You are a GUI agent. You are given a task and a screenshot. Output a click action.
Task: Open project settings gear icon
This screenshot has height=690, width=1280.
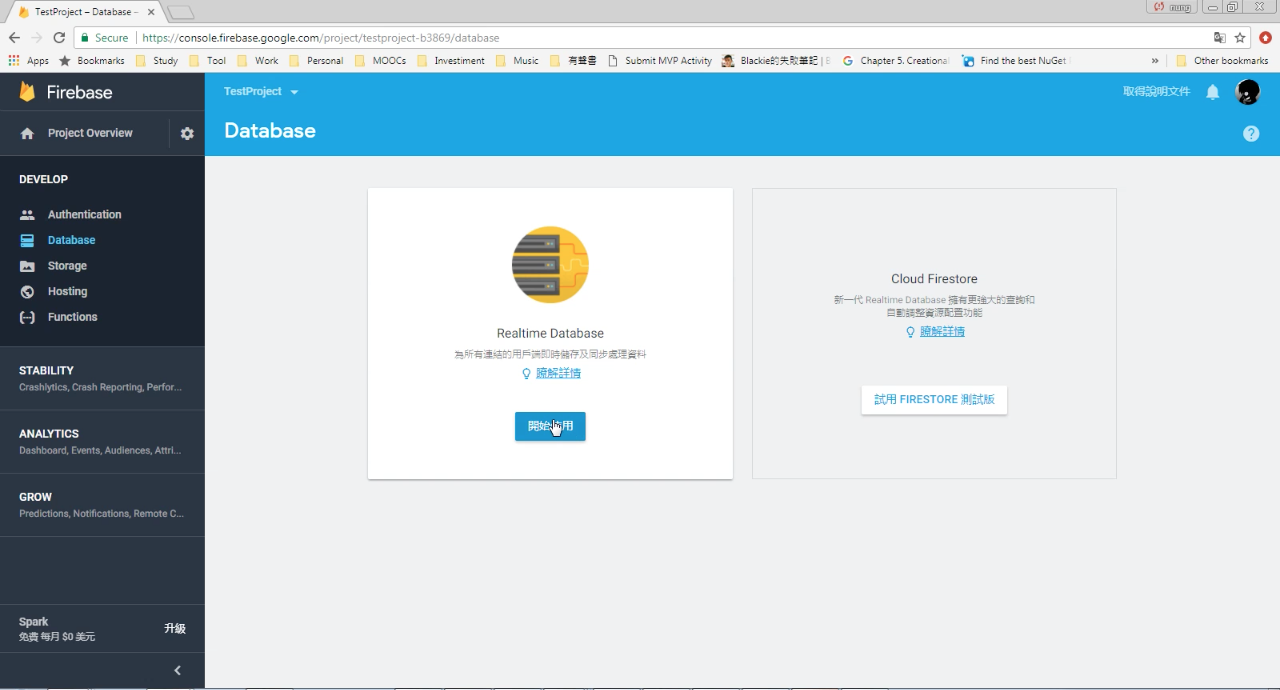tap(187, 133)
